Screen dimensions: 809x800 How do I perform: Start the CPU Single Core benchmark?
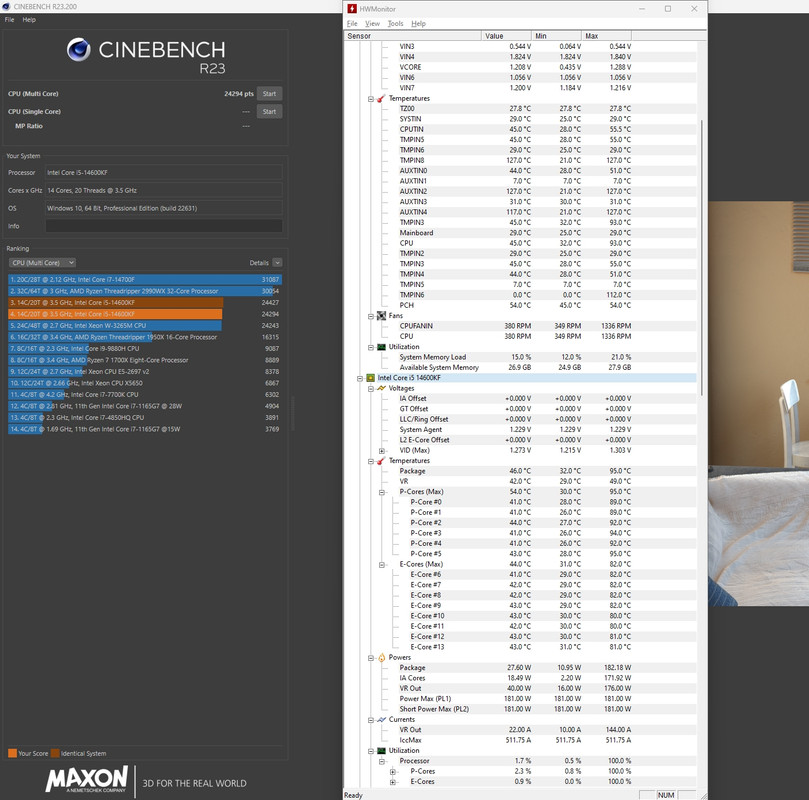tap(269, 111)
